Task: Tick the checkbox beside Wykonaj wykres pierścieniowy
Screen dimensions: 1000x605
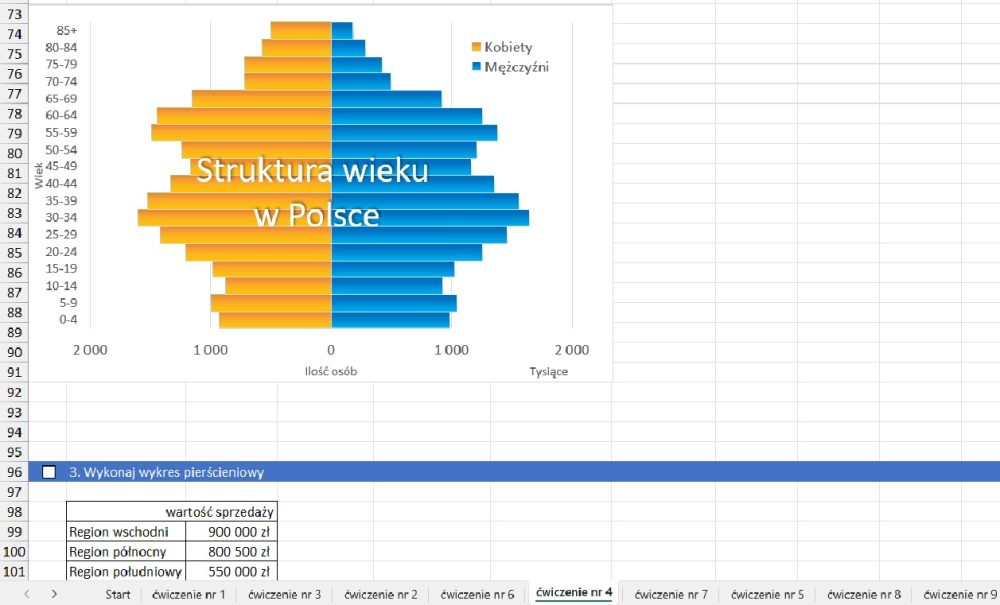Action: (48, 472)
